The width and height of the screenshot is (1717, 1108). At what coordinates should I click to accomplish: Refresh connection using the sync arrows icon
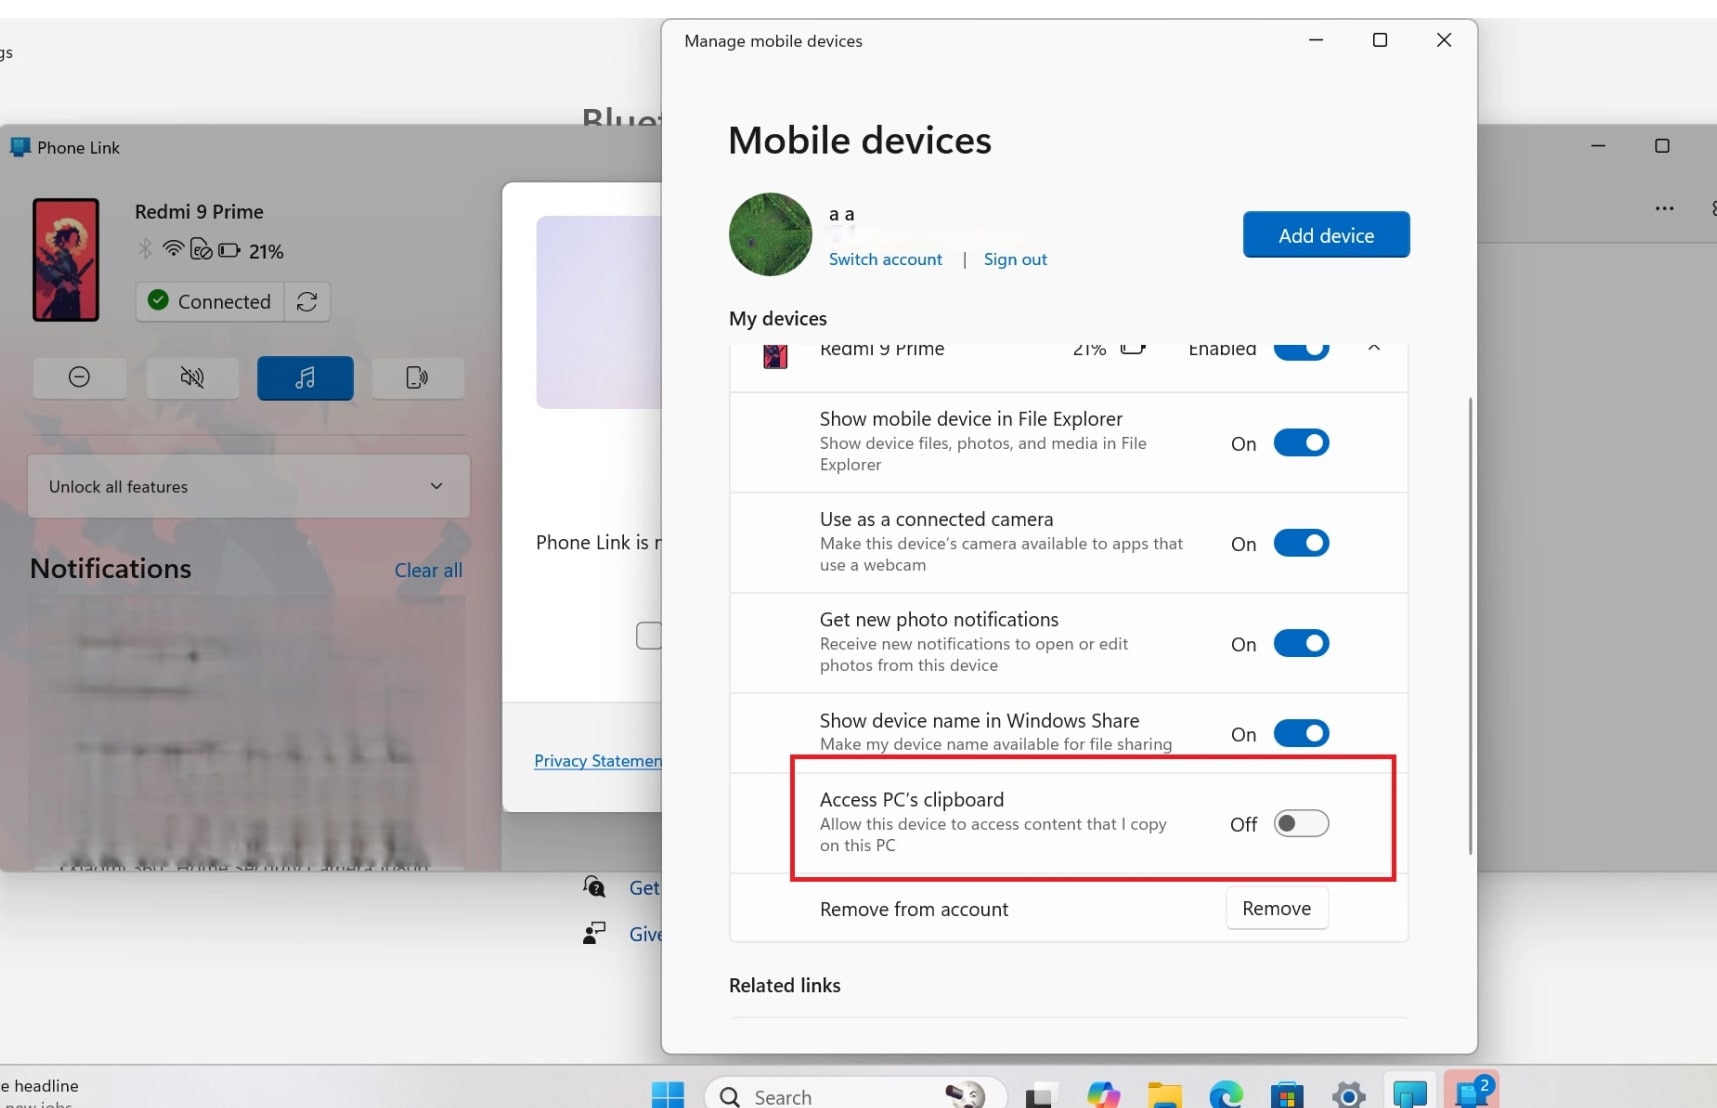click(x=307, y=302)
